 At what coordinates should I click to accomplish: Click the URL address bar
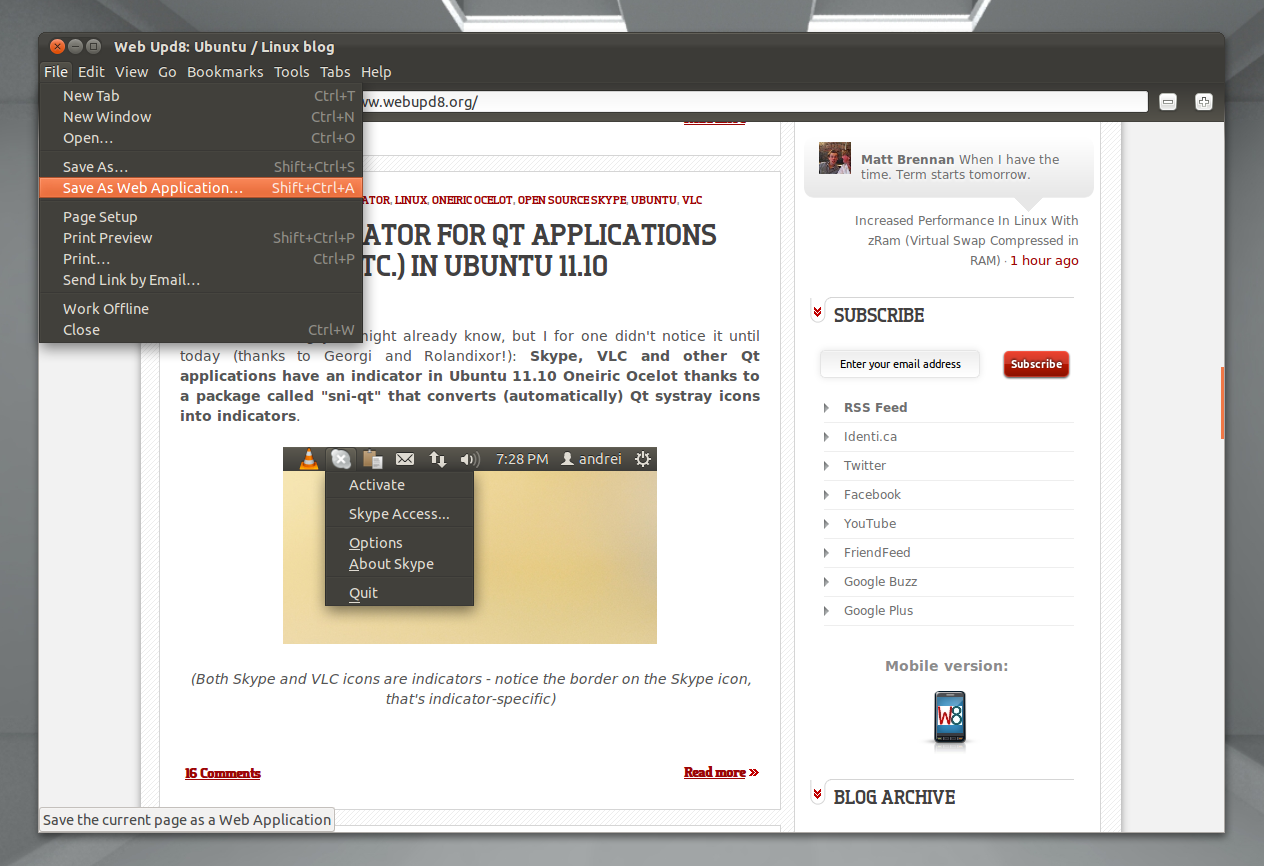click(755, 102)
